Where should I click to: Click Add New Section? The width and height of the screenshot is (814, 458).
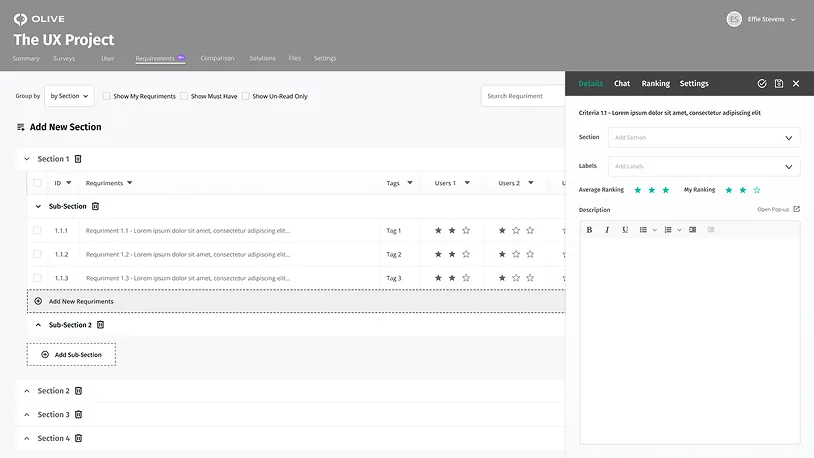65,127
